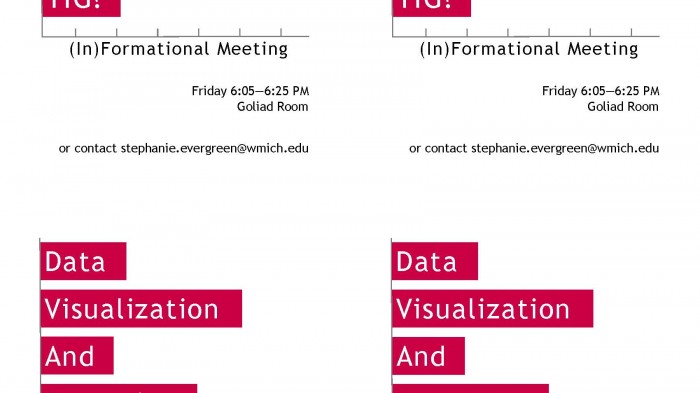The width and height of the screenshot is (700, 393).
Task: Click the right red "Data" bar
Action: pyautogui.click(x=435, y=261)
